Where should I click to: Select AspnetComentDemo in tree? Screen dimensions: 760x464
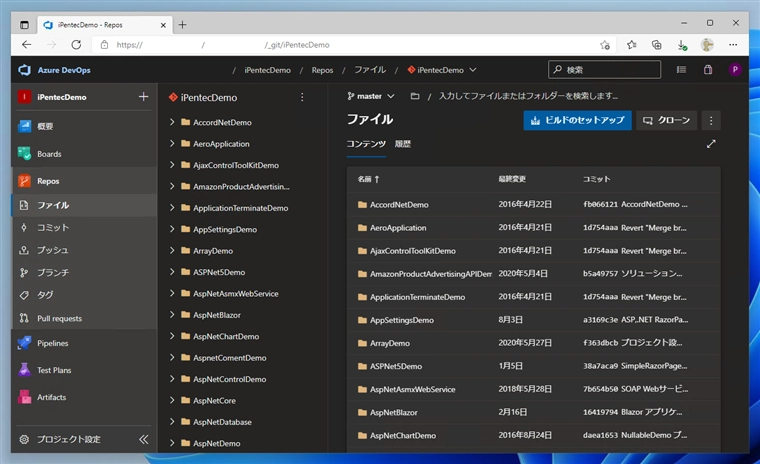[x=229, y=358]
